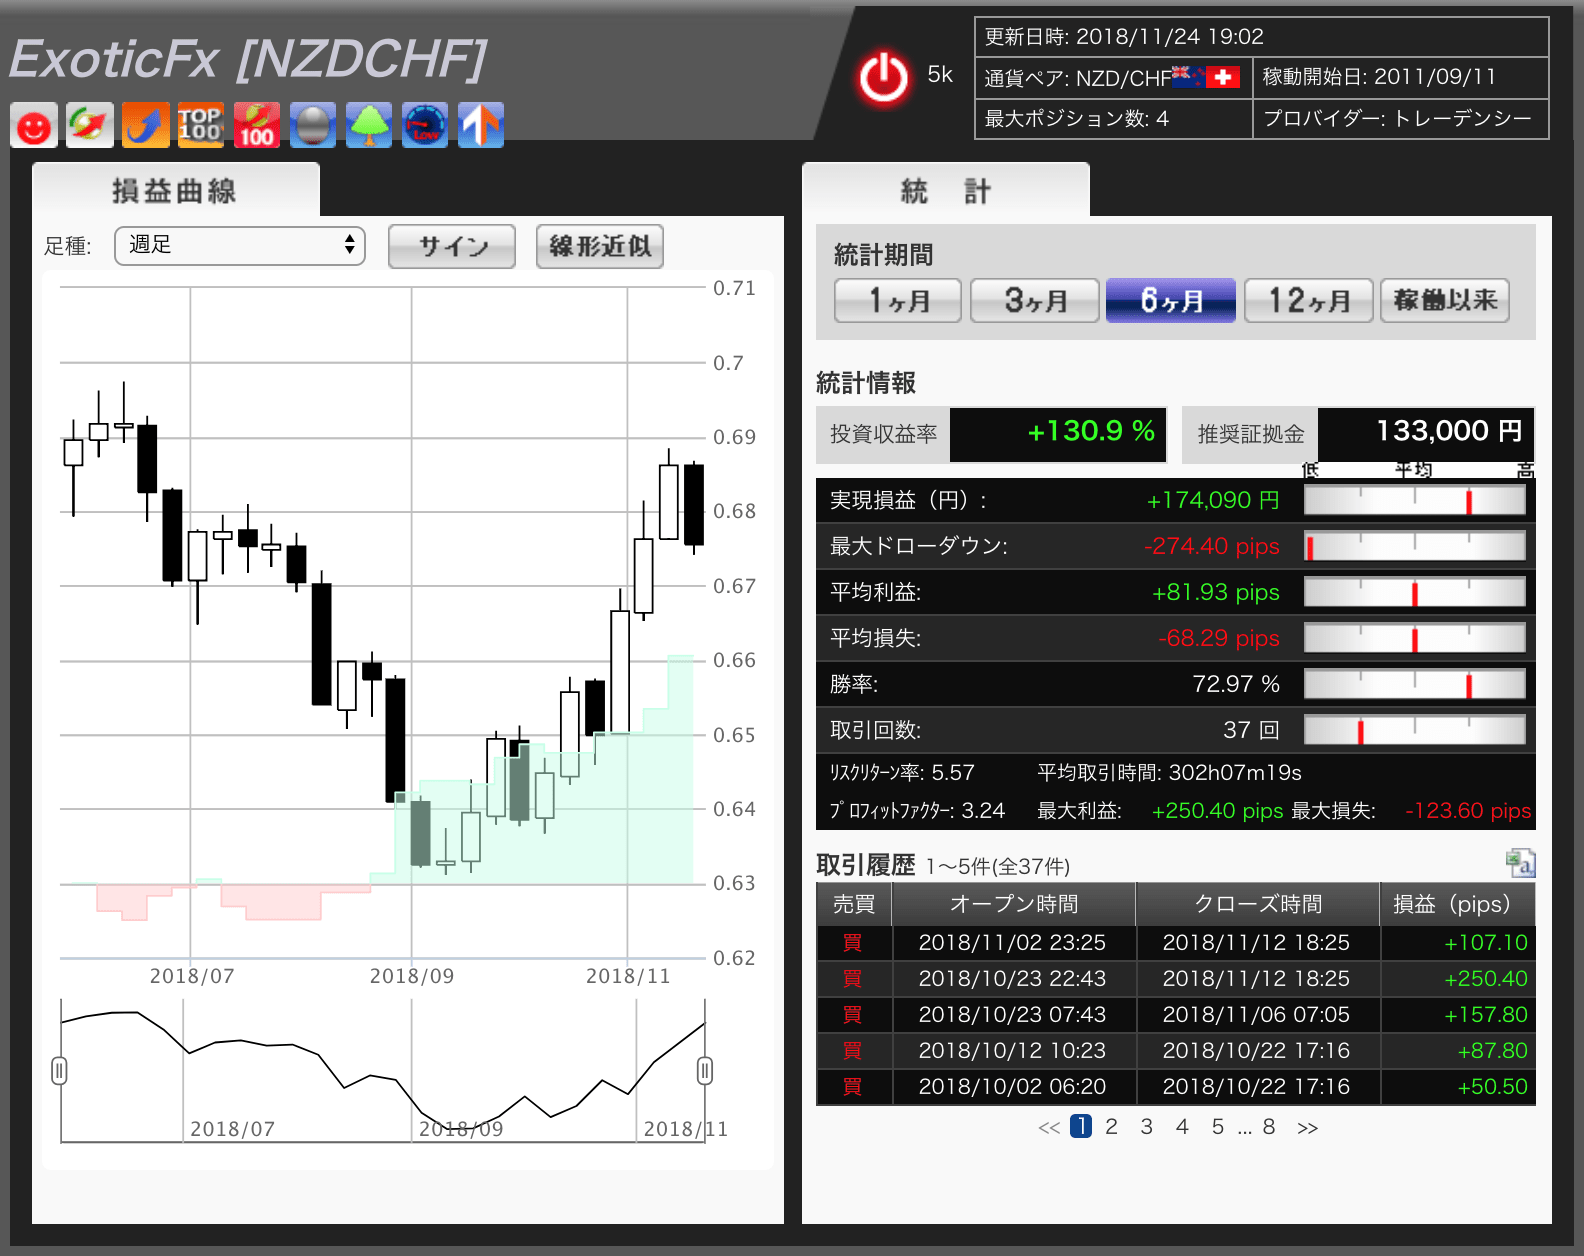Click the 更新日時 2018/11/24 19:02 field

(x=1261, y=37)
